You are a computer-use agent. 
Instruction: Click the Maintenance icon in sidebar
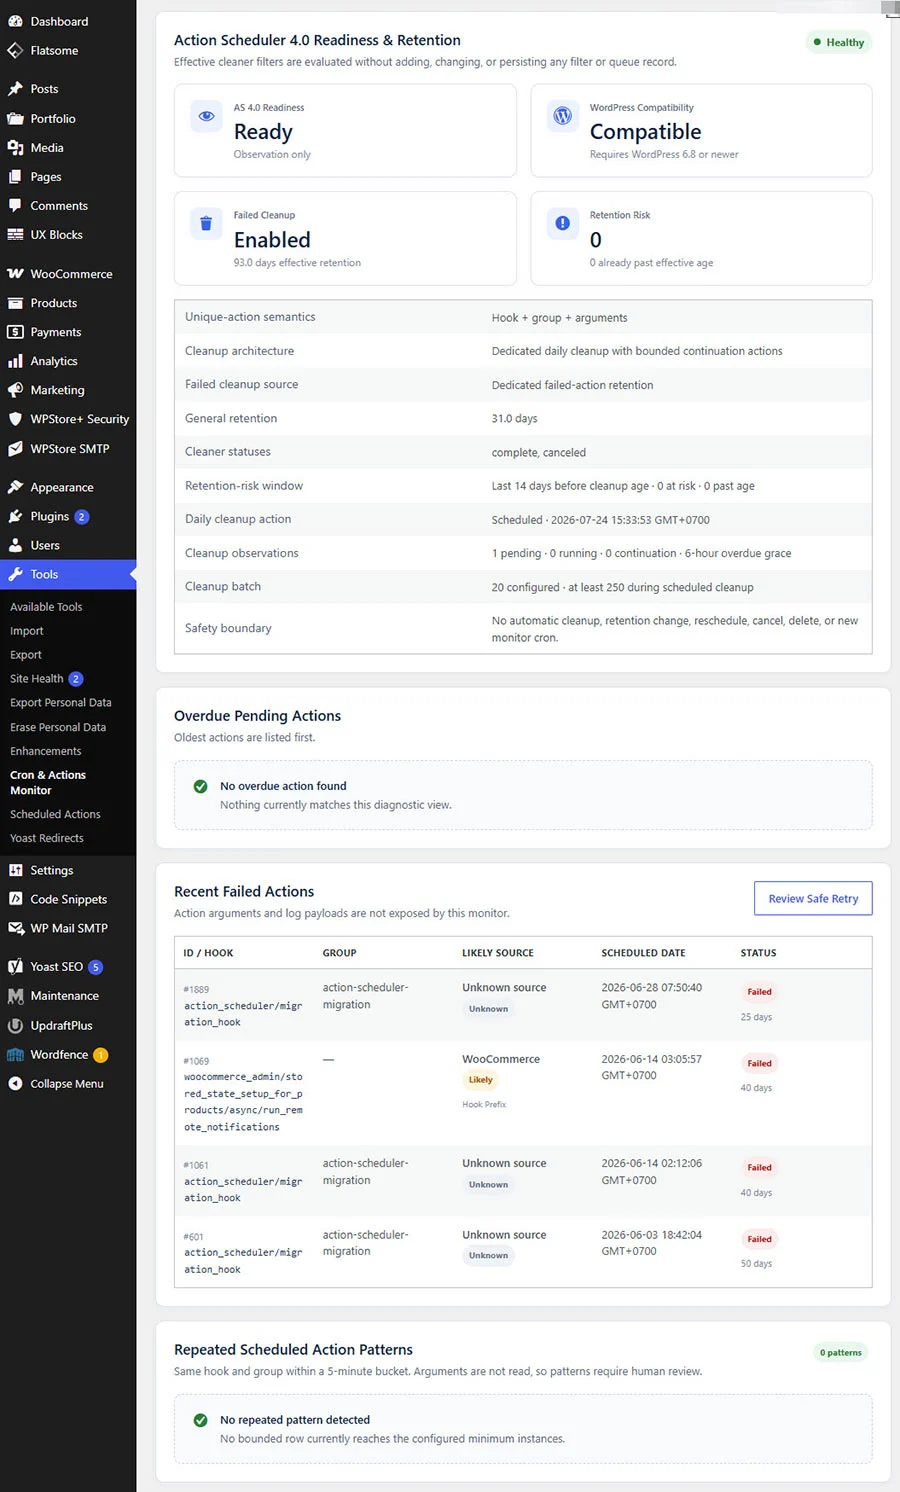click(15, 996)
